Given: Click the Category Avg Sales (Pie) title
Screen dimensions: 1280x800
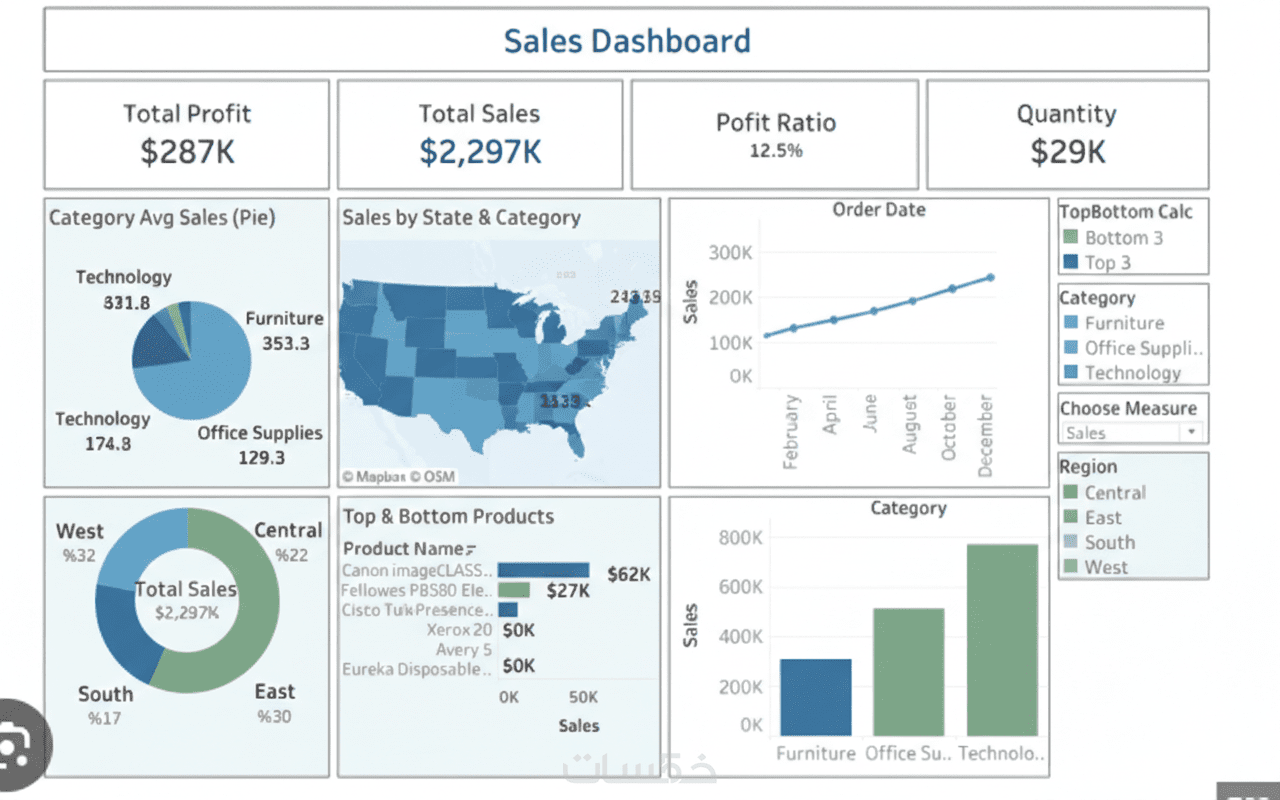Looking at the screenshot, I should [162, 217].
